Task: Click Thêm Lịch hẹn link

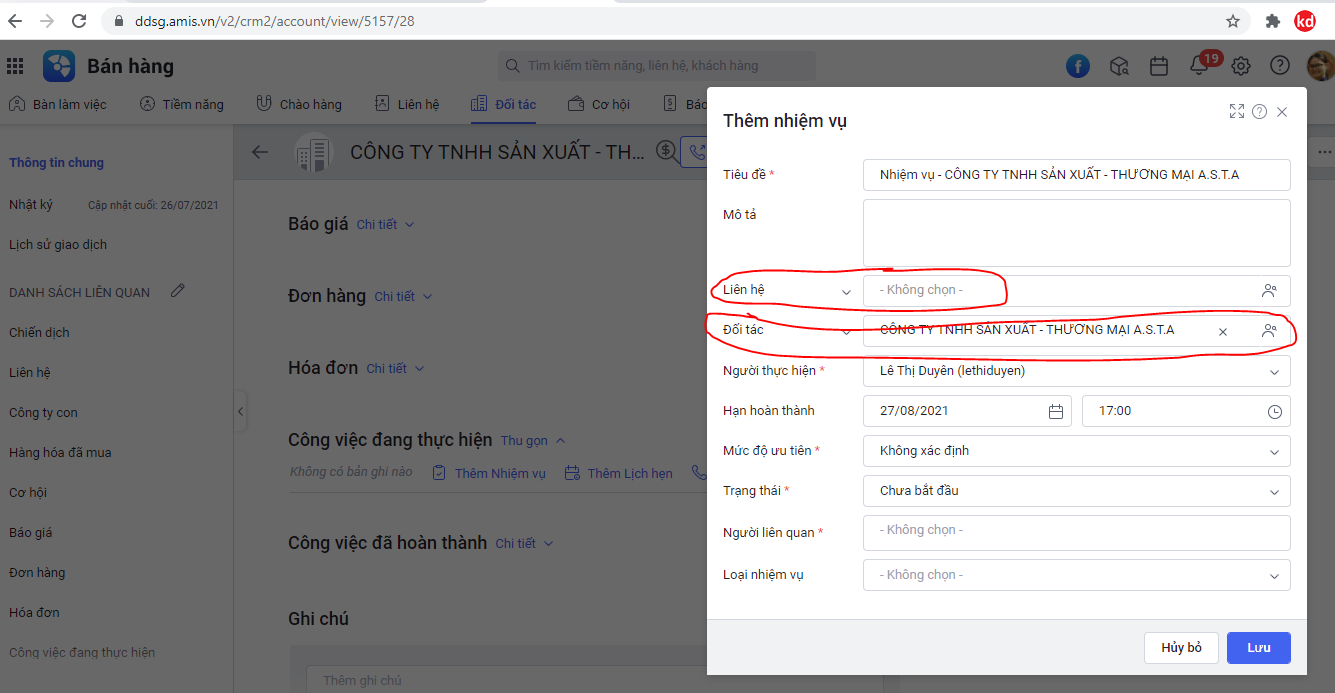Action: pyautogui.click(x=619, y=473)
